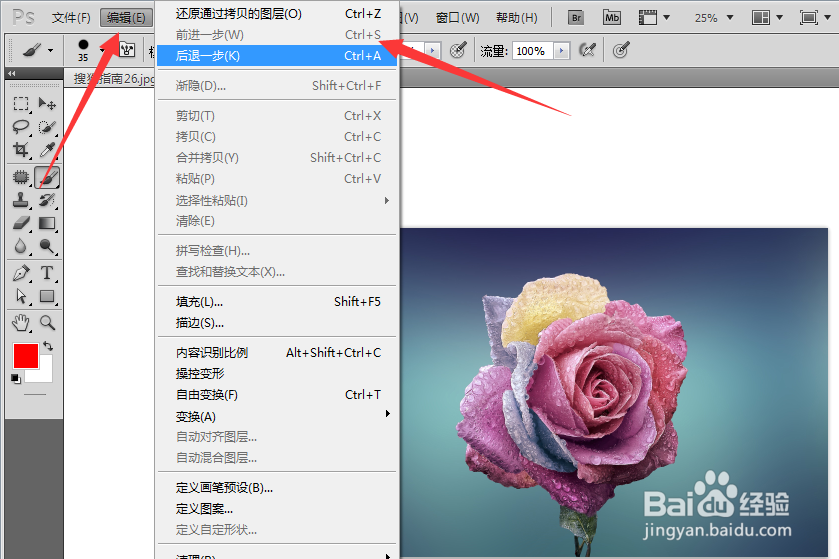Open the 文件(F) menu
Viewport: 839px width, 559px height.
pyautogui.click(x=71, y=18)
